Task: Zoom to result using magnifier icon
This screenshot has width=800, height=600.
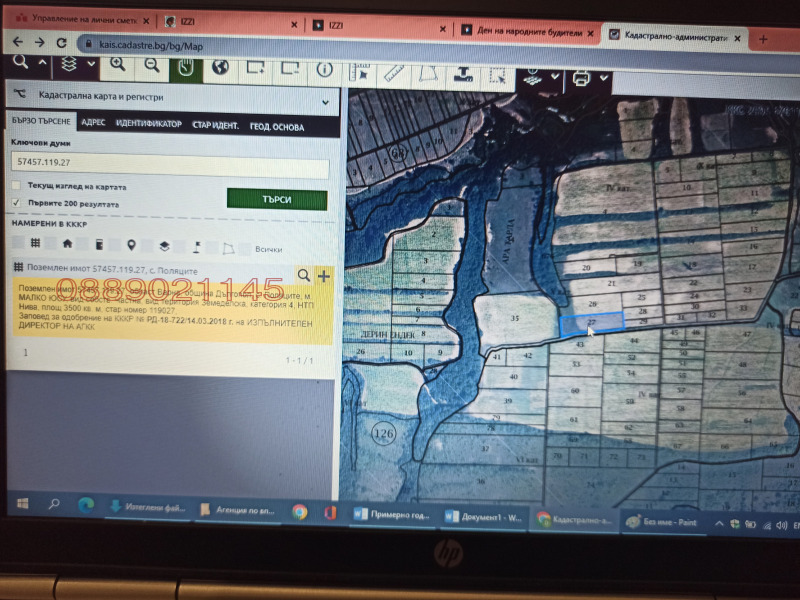Action: pyautogui.click(x=304, y=275)
